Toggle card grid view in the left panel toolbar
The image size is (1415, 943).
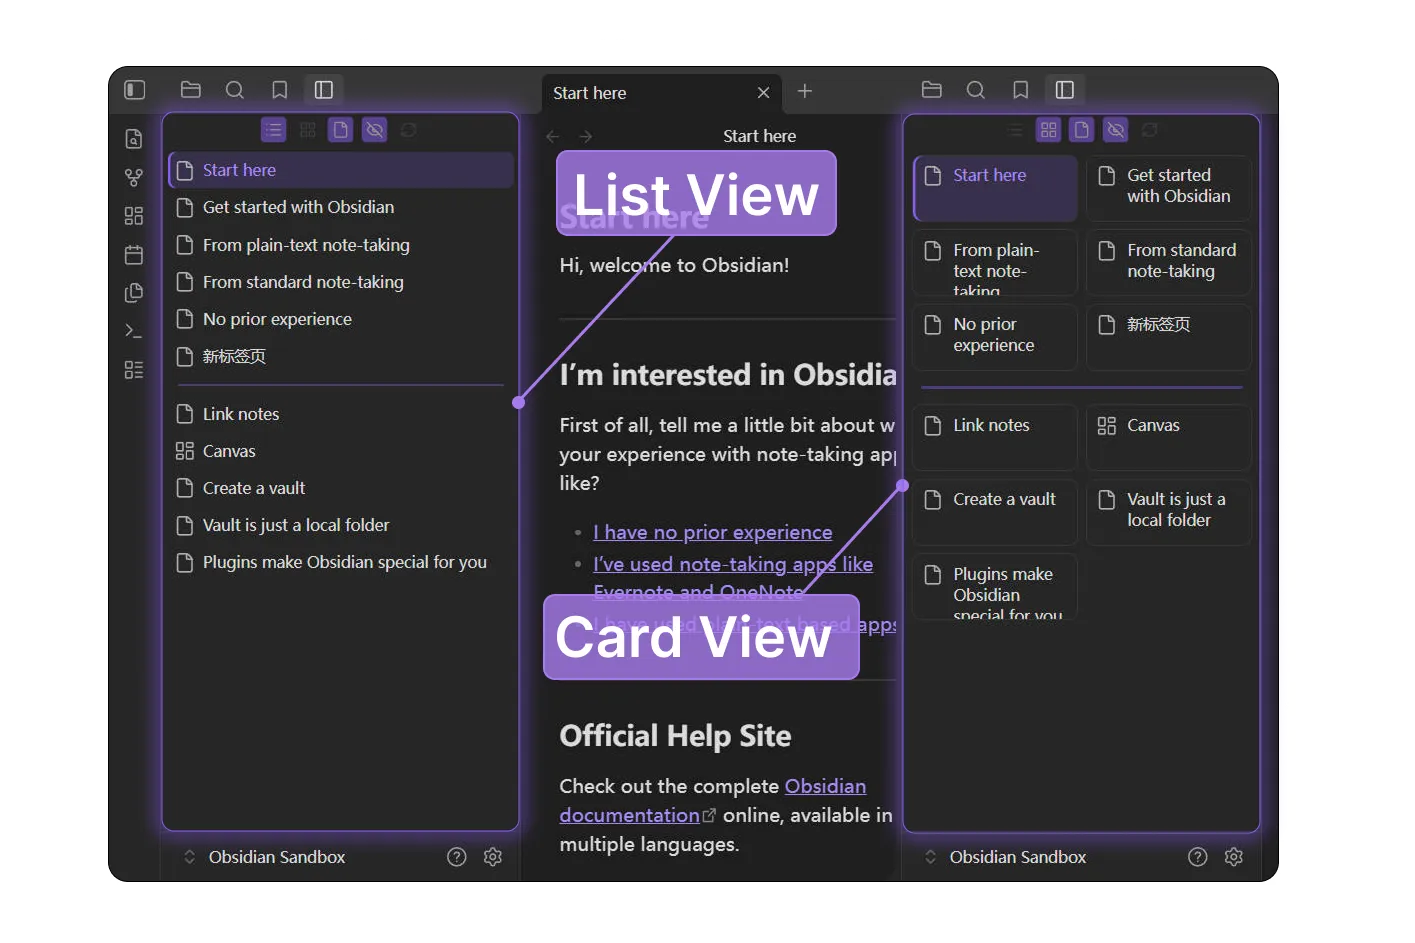tap(307, 130)
